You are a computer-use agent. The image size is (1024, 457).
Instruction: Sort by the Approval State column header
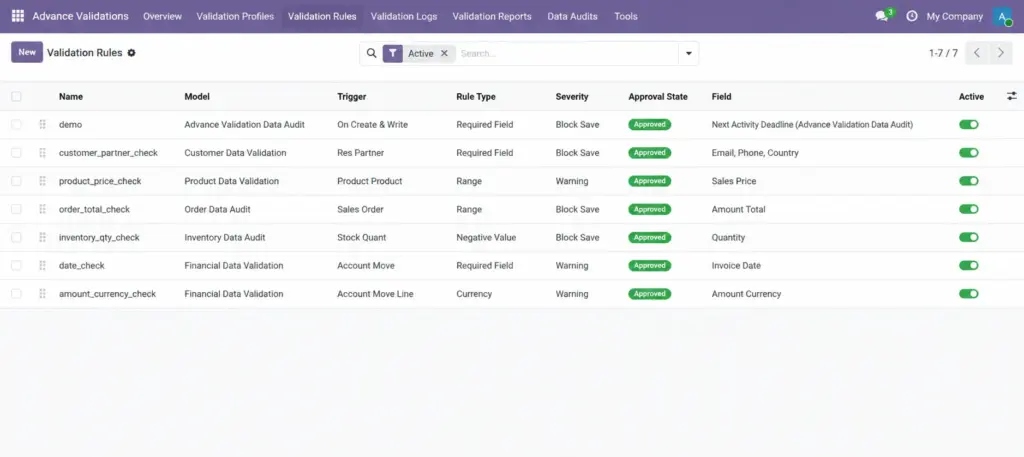coord(658,97)
